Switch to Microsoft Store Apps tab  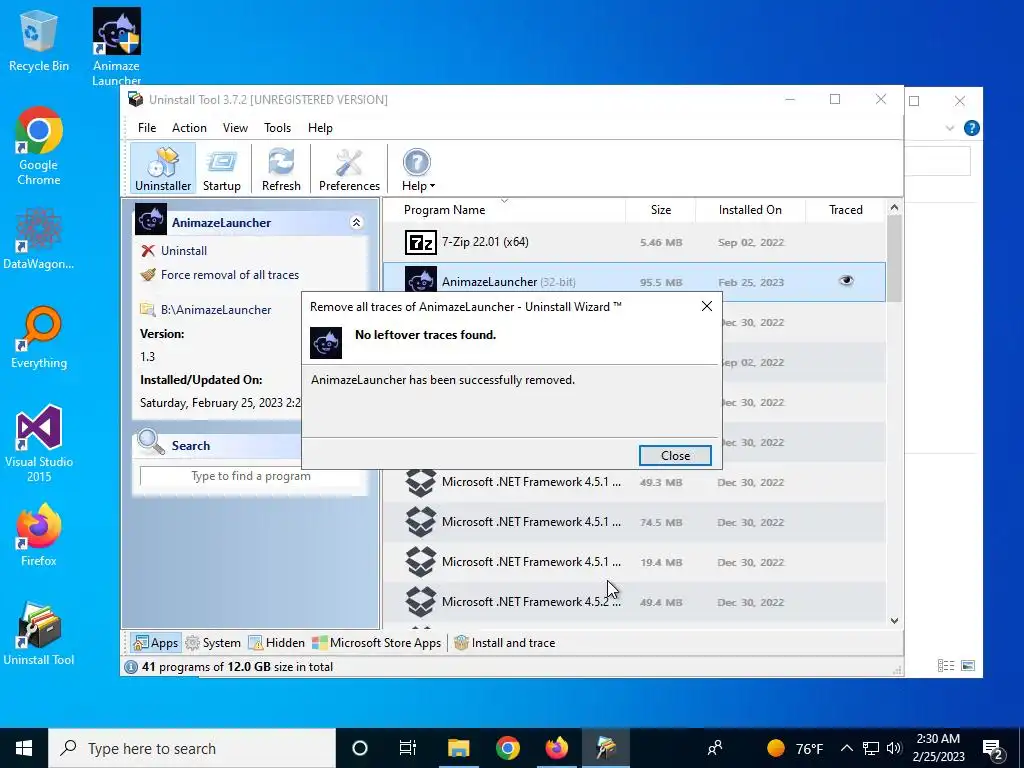pyautogui.click(x=377, y=643)
